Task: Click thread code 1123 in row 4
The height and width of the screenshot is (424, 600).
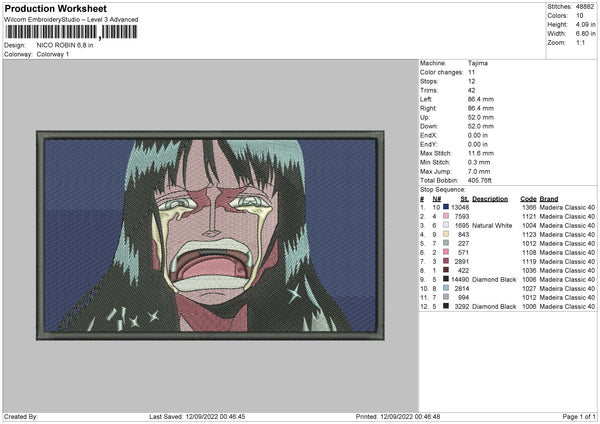Action: tap(529, 235)
